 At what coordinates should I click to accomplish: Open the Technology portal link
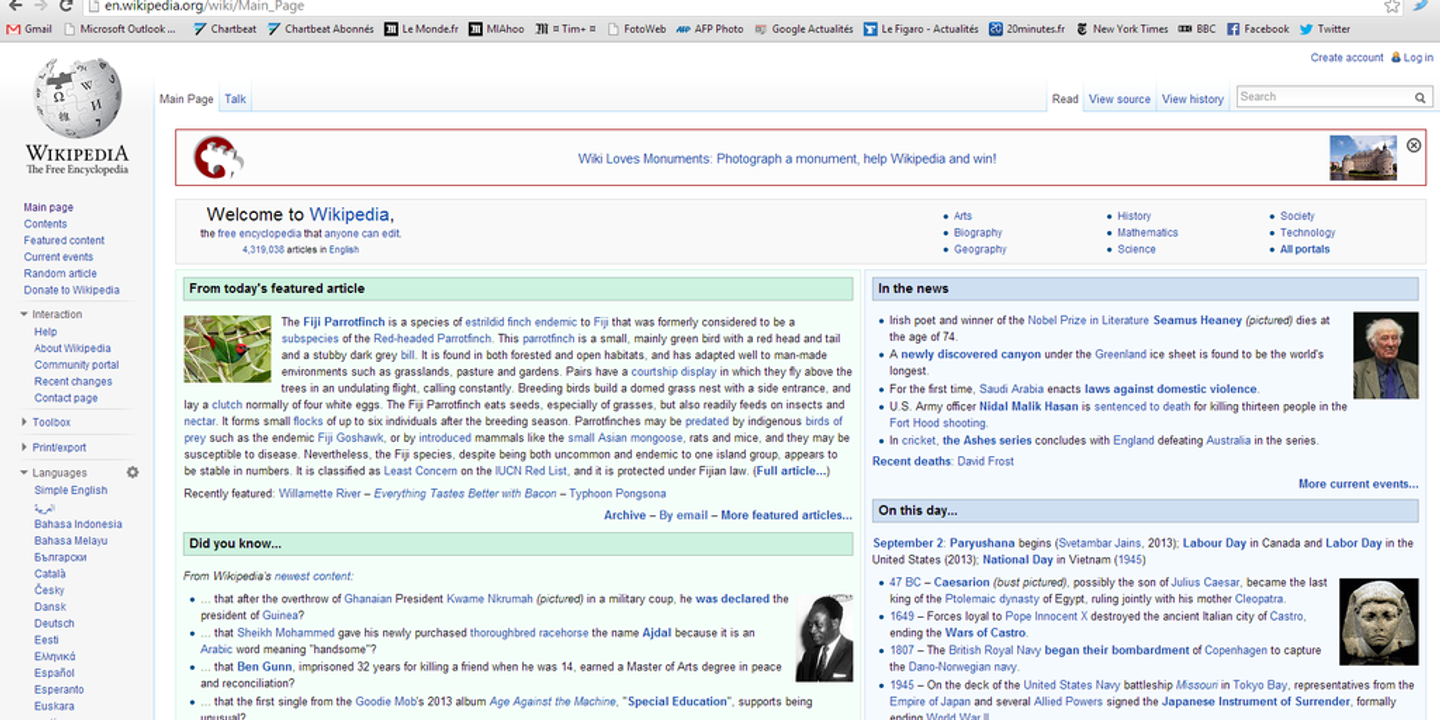pos(1307,232)
